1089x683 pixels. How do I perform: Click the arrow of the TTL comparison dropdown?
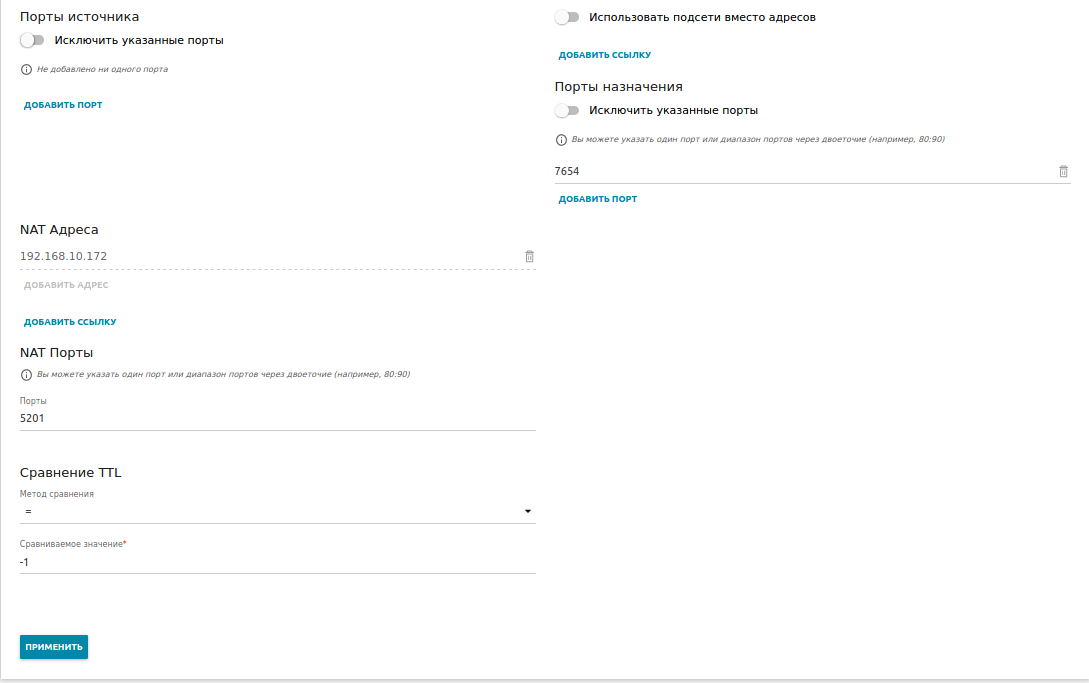click(527, 512)
